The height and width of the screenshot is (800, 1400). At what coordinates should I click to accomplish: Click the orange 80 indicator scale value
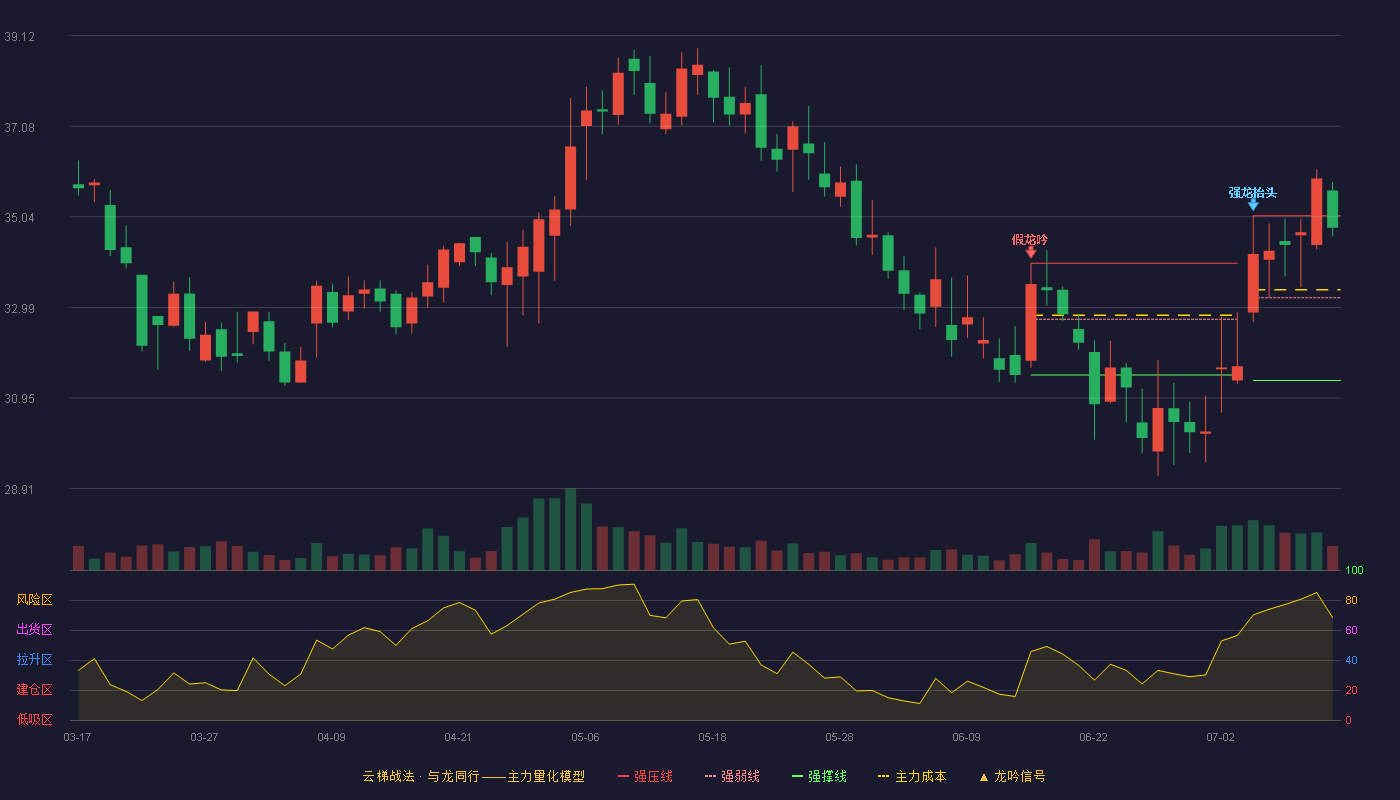[1351, 600]
